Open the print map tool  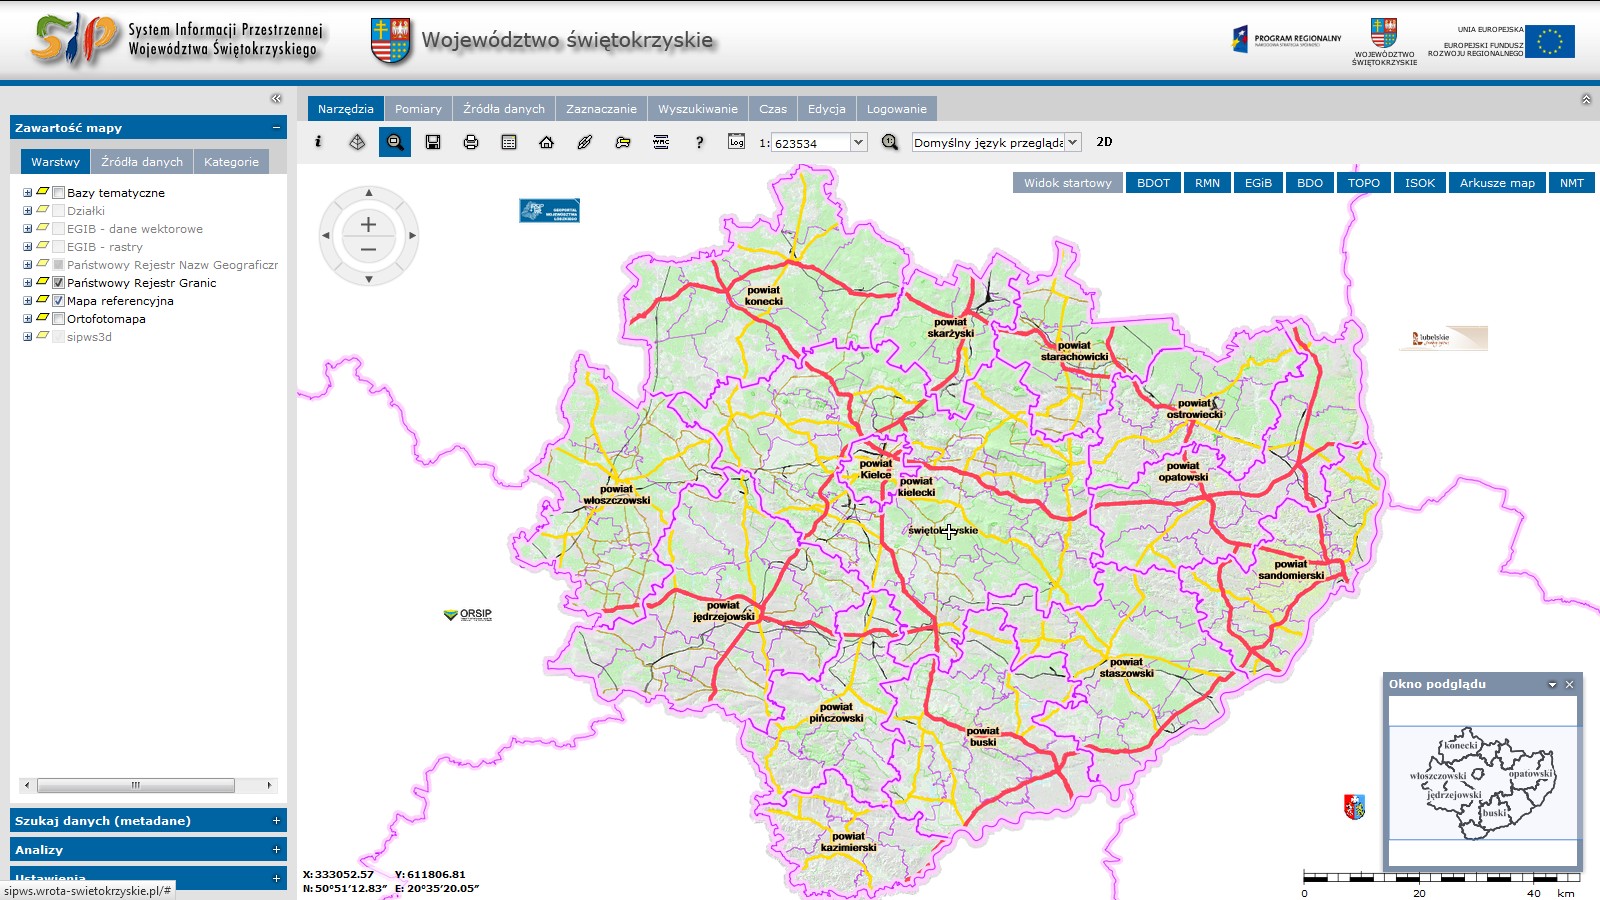point(471,142)
